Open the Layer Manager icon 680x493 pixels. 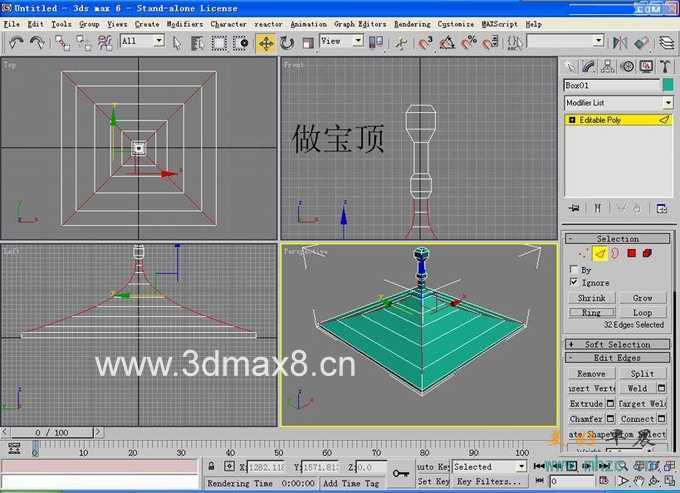(667, 42)
